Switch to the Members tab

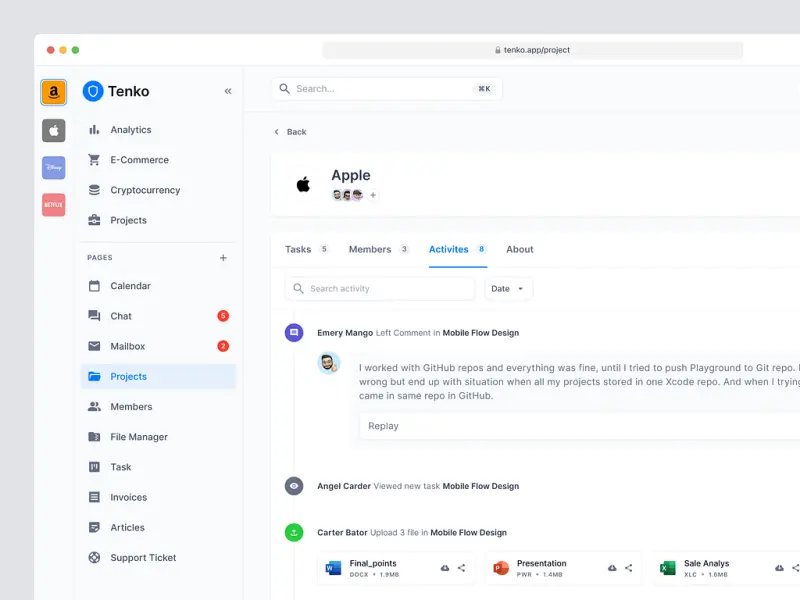coord(371,249)
